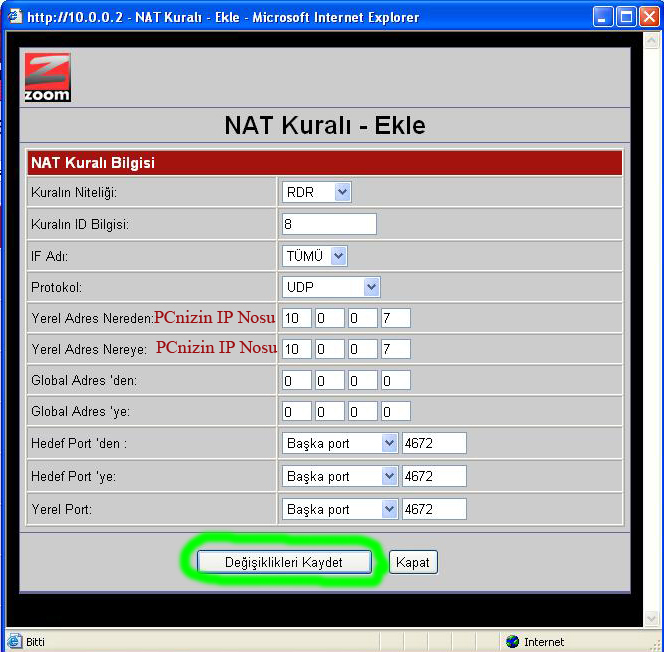Click third octet of Yerel Adres Nereye
The width and height of the screenshot is (664, 652).
tap(362, 349)
